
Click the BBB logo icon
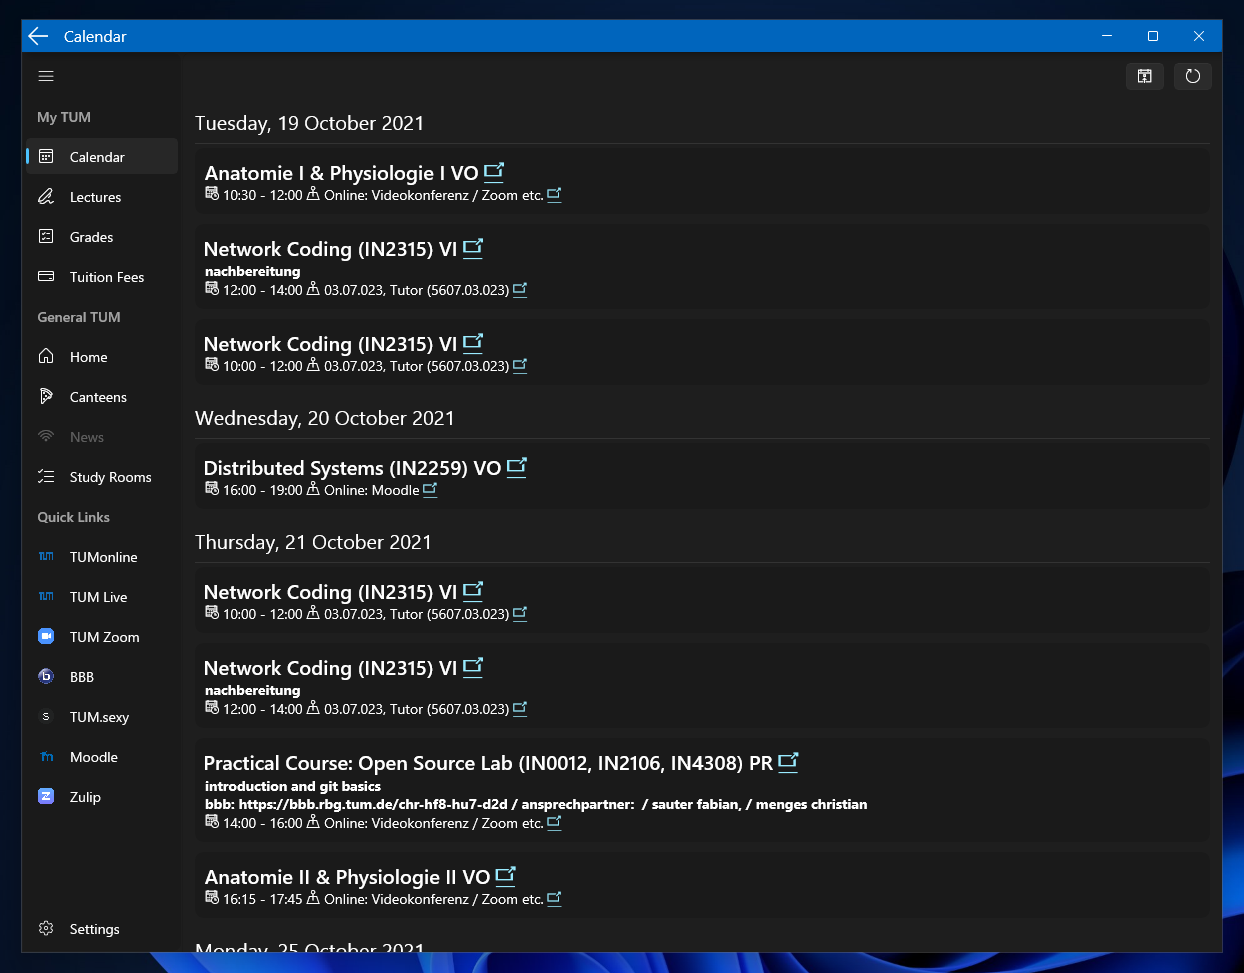click(46, 676)
